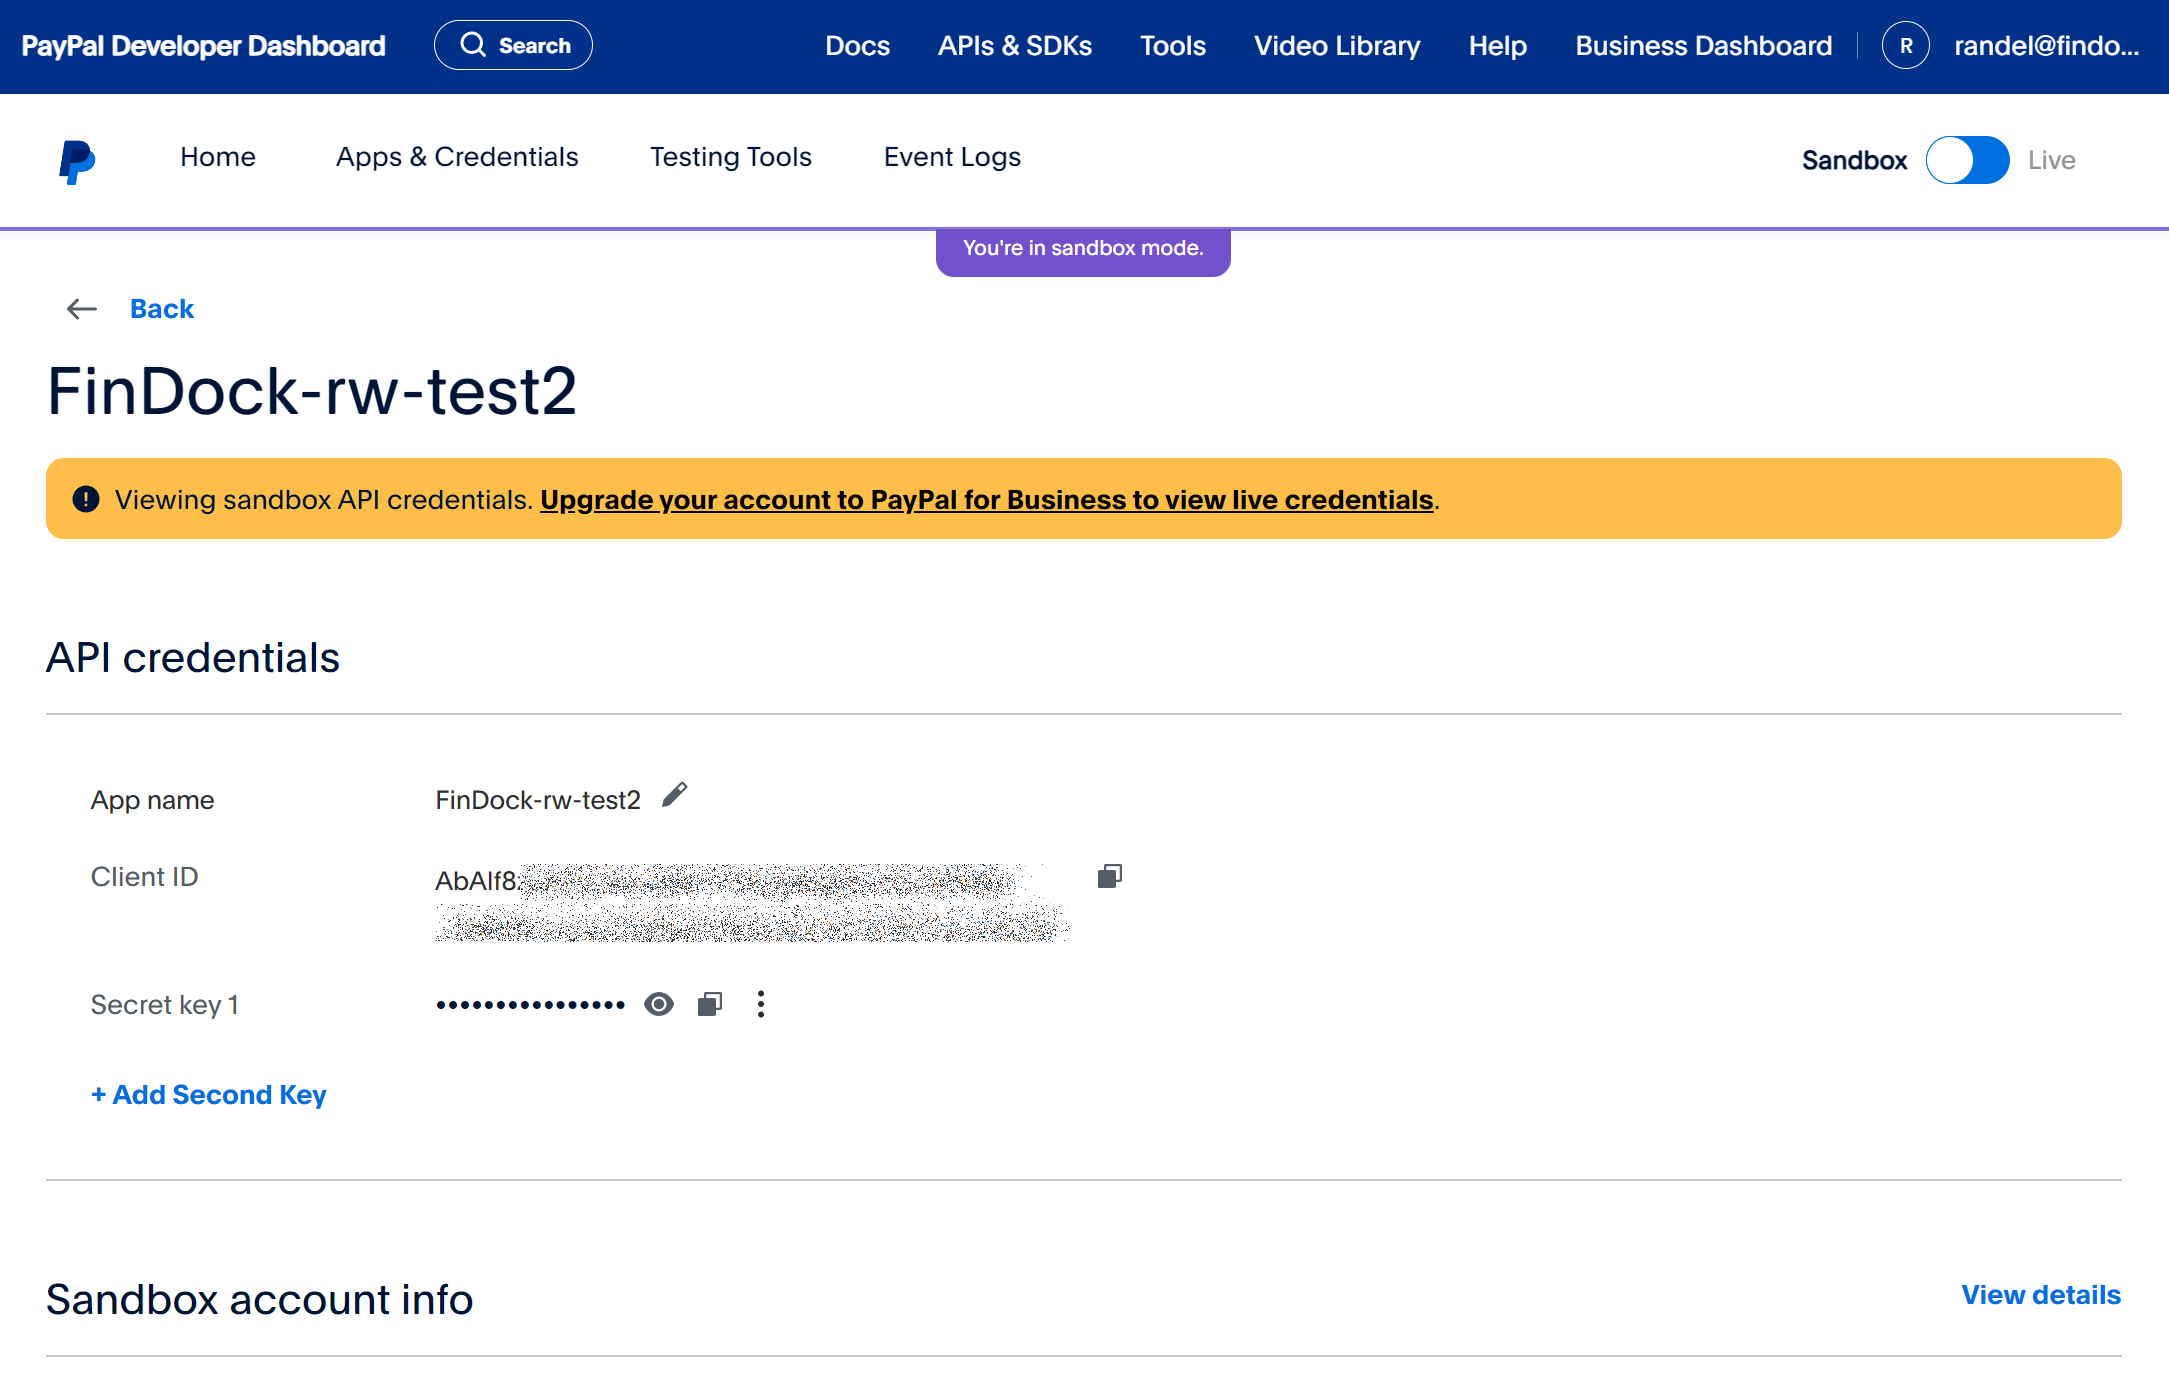2169x1388 pixels.
Task: Click Add Second Key
Action: click(208, 1094)
